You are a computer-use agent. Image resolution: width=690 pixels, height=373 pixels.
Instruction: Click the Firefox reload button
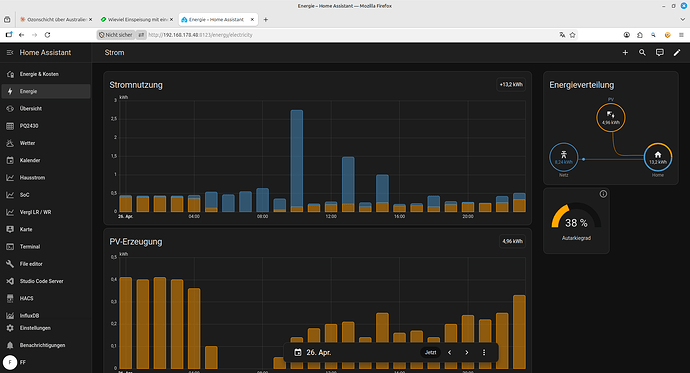pos(47,35)
